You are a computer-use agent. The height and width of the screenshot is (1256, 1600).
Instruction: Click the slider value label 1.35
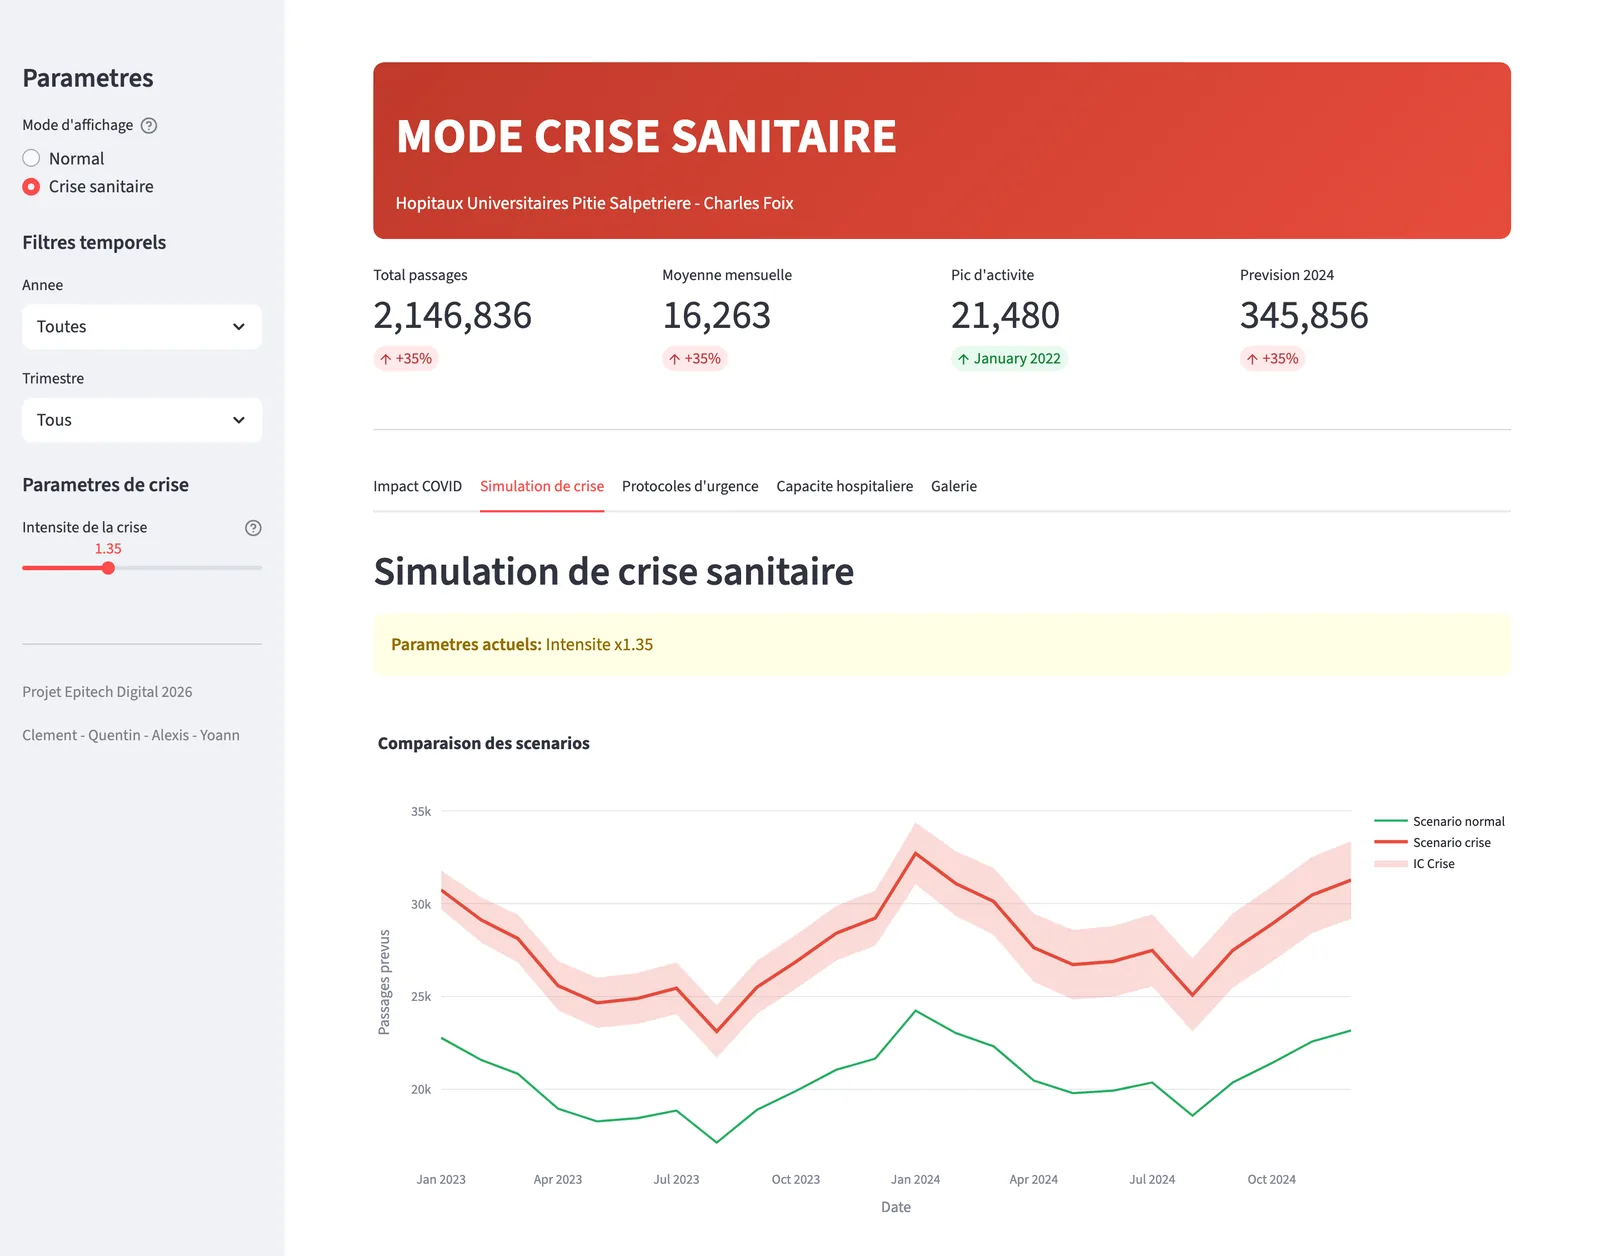point(108,549)
